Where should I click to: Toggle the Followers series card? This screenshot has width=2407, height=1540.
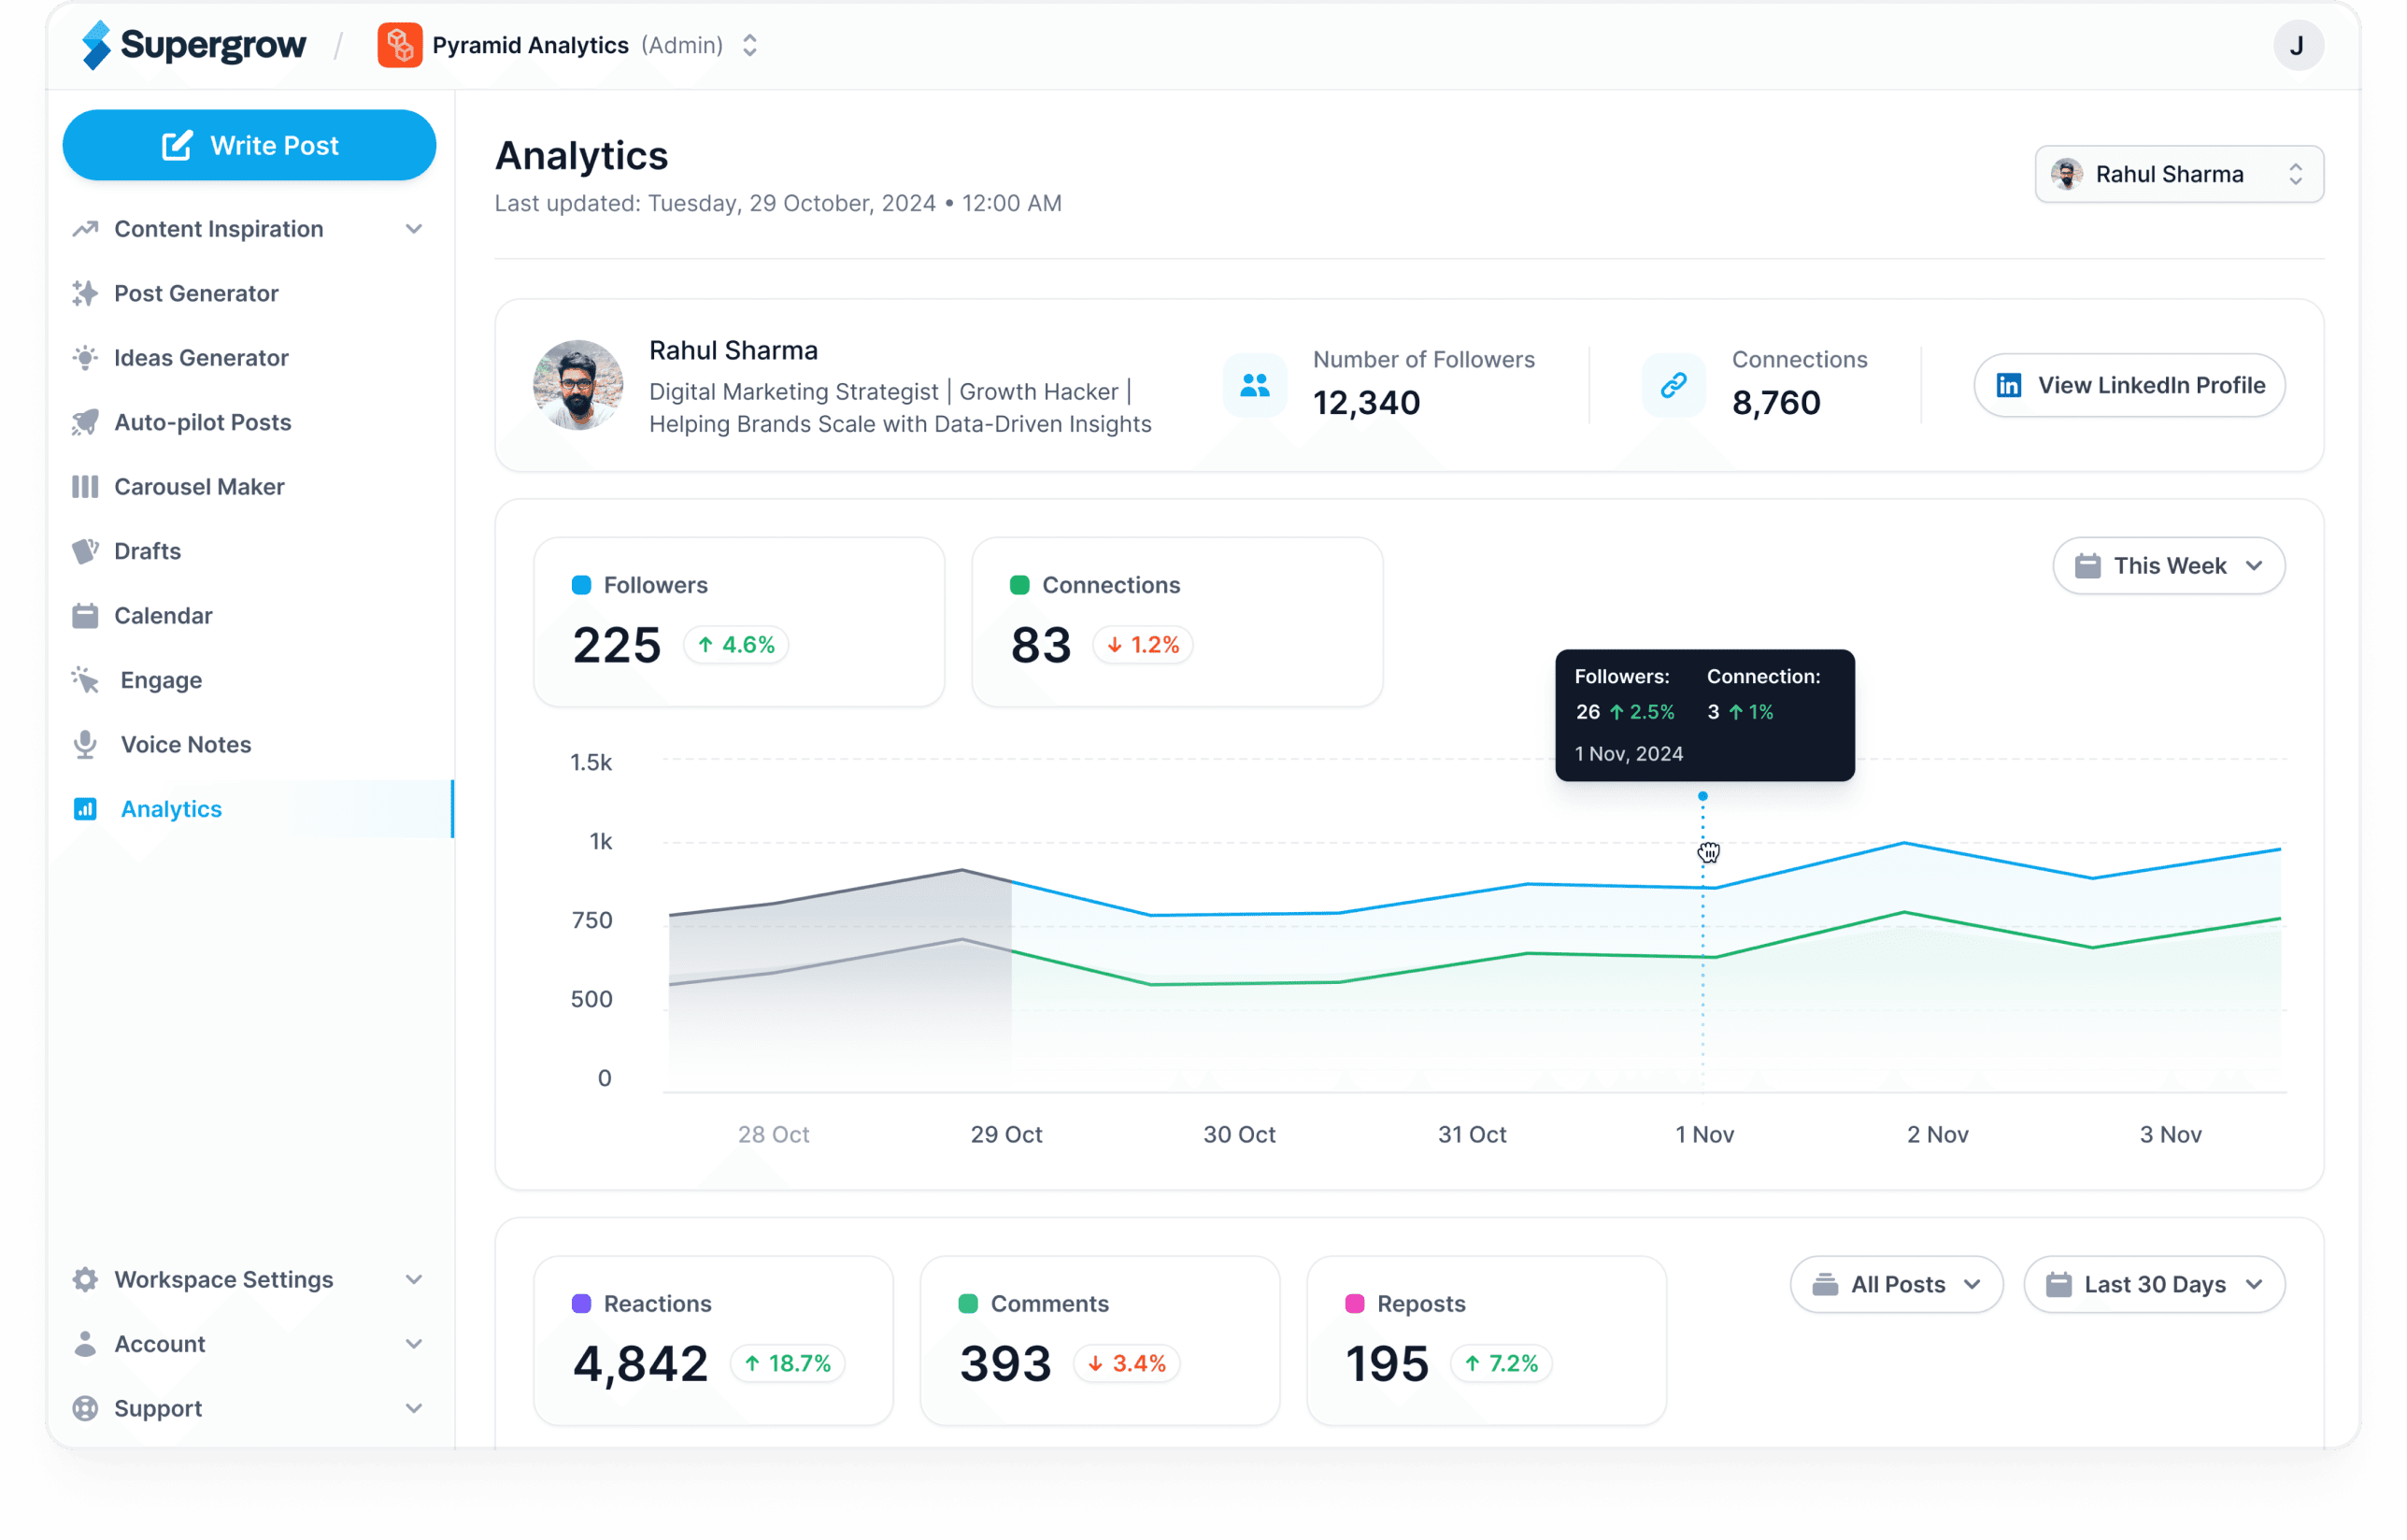(x=738, y=621)
